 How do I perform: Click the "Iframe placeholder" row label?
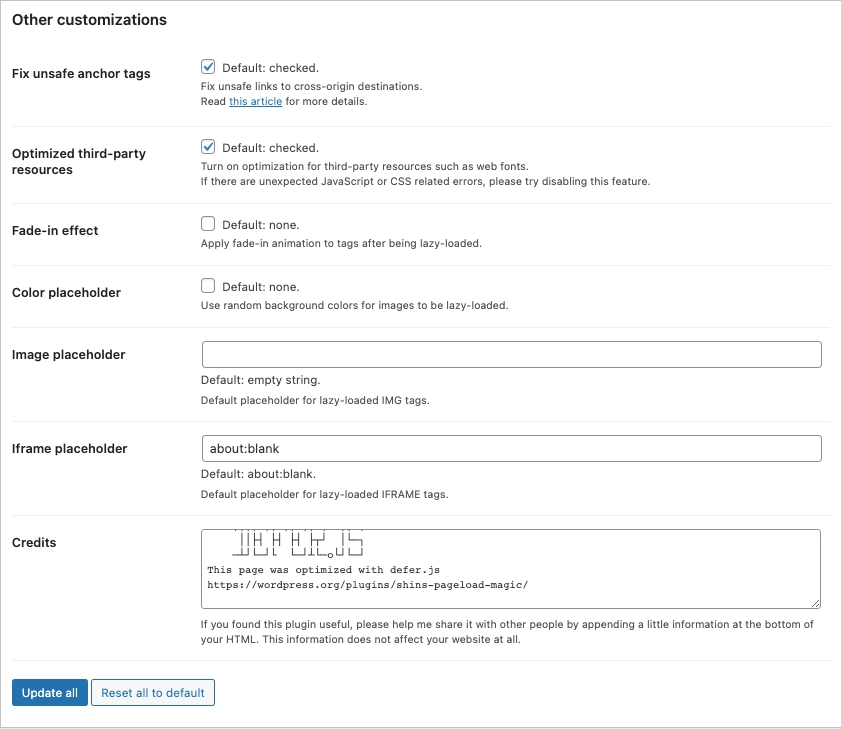(69, 449)
